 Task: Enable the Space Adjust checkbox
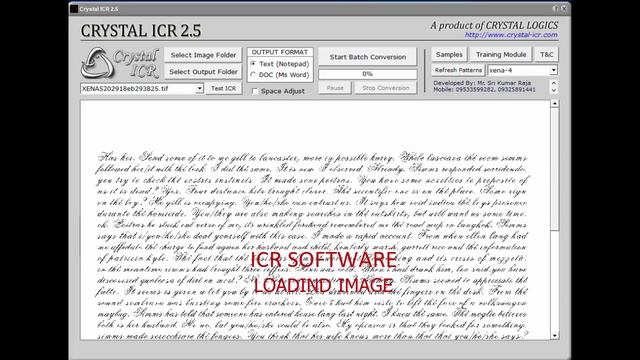pos(255,91)
